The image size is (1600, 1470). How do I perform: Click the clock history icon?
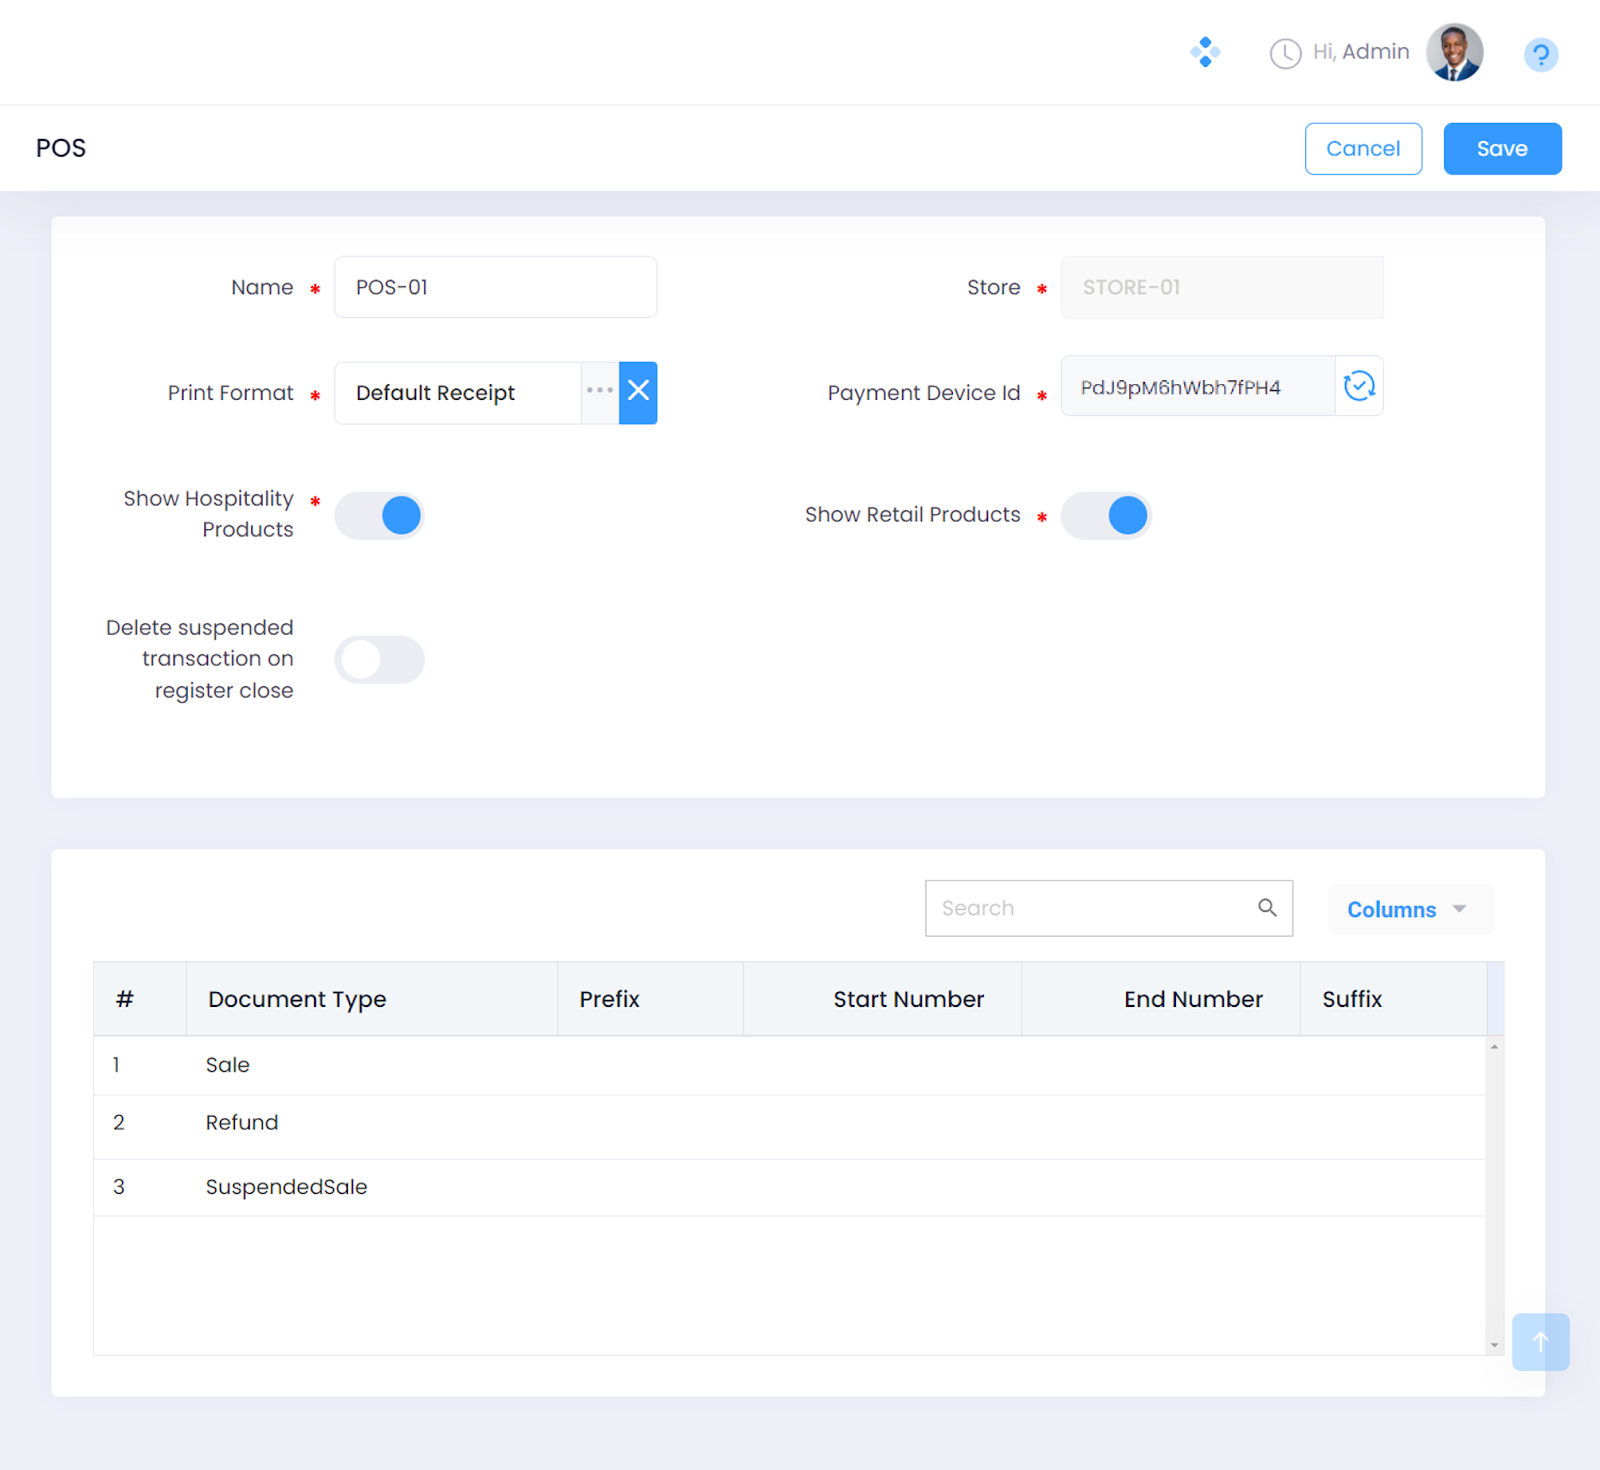(x=1285, y=53)
